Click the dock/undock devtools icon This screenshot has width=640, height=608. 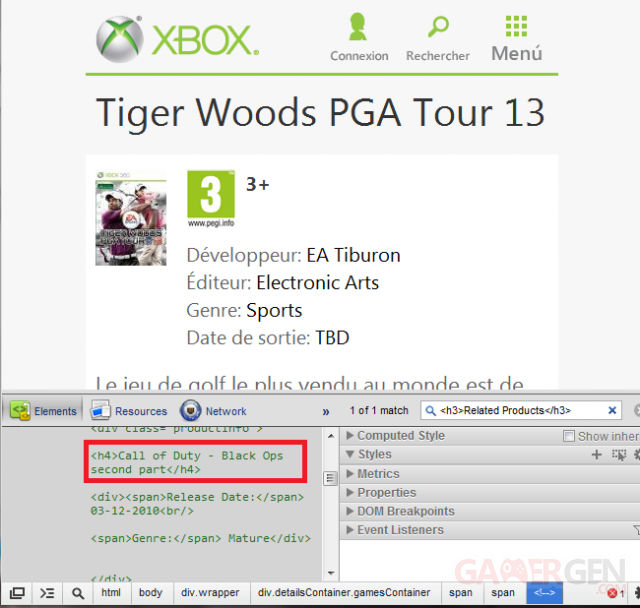(17, 593)
